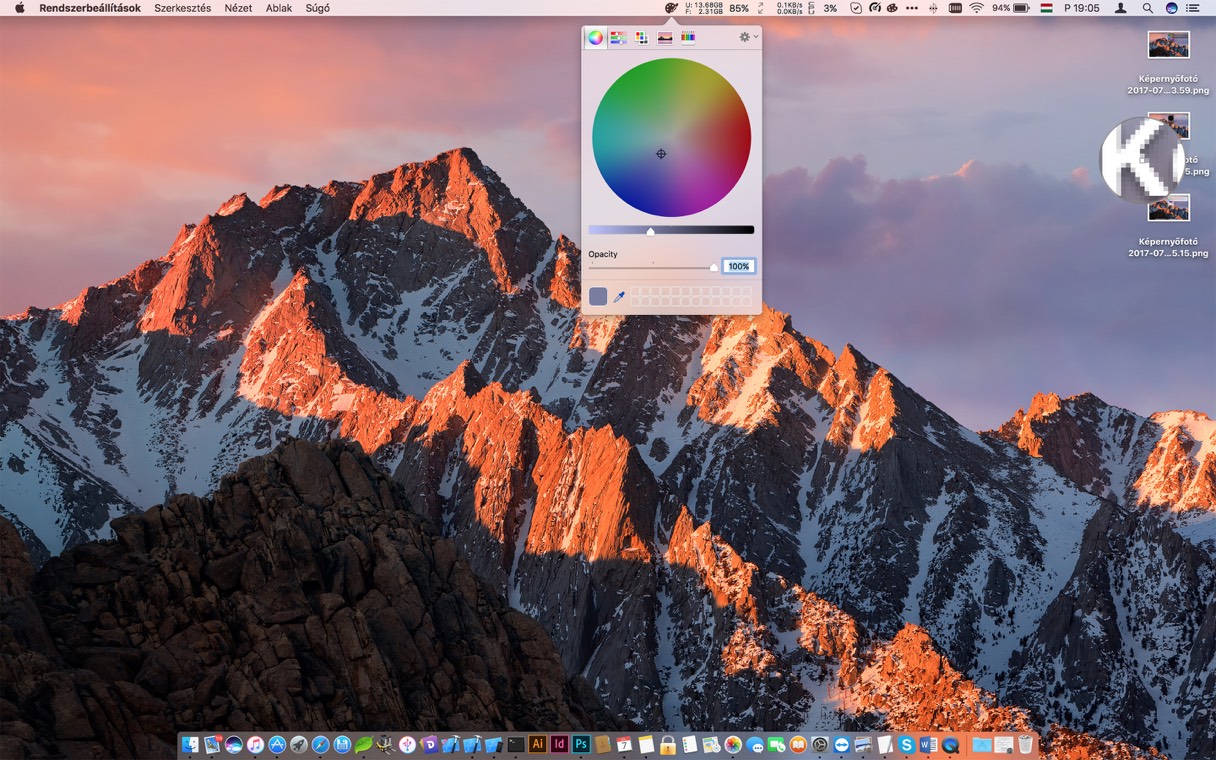Screen dimensions: 1216x760
Task: Select the top Képernyőfotó desktop file thumbnail
Action: (1169, 45)
